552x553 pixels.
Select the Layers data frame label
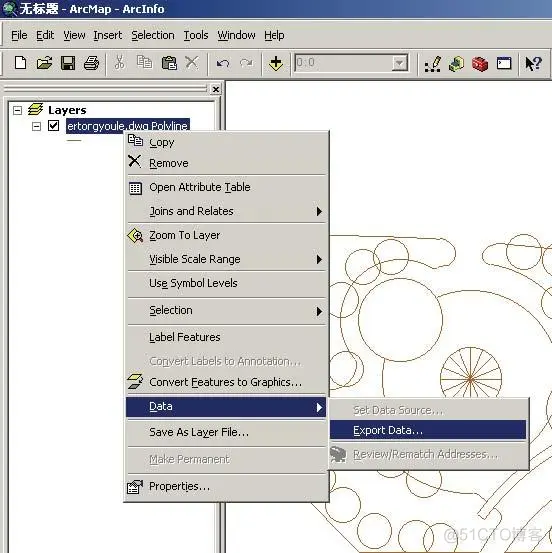coord(67,110)
